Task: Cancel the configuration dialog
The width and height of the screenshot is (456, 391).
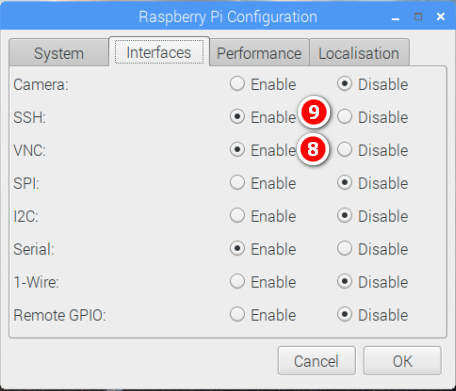Action: (x=317, y=361)
